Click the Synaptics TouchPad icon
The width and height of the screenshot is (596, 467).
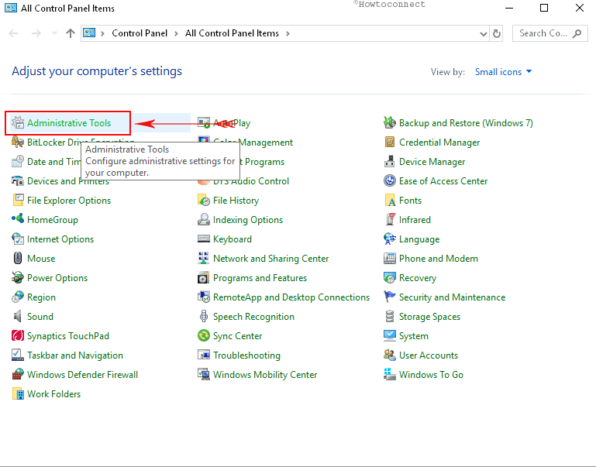click(17, 336)
